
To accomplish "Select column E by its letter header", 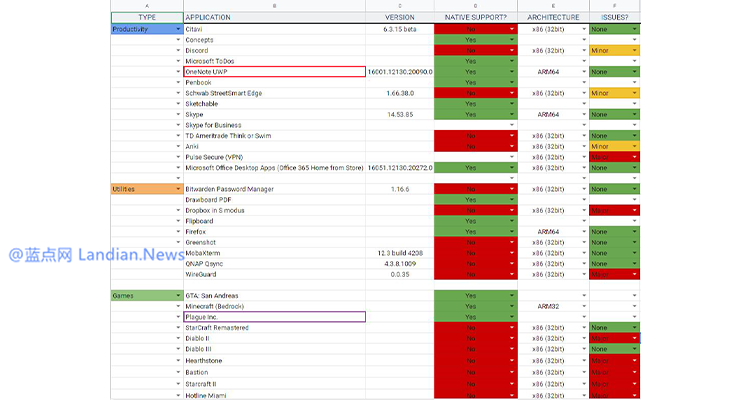I will point(553,6).
